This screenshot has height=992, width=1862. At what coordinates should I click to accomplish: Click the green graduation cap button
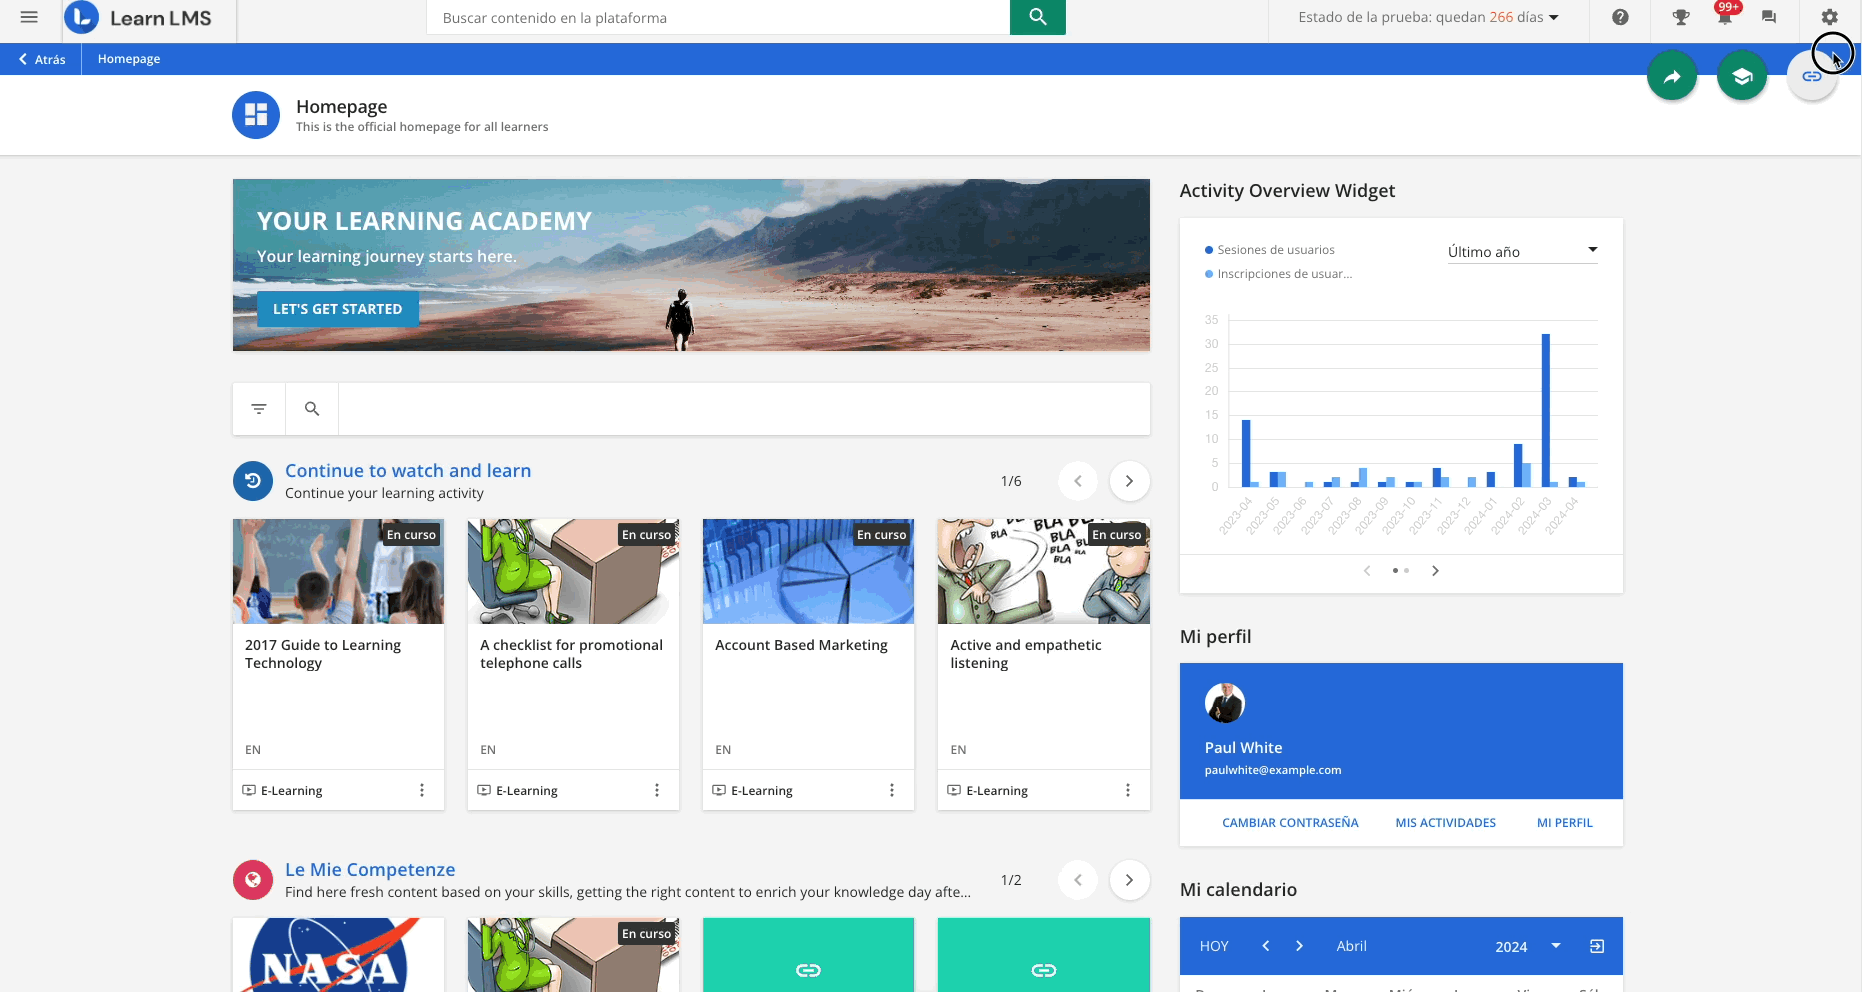[1742, 76]
